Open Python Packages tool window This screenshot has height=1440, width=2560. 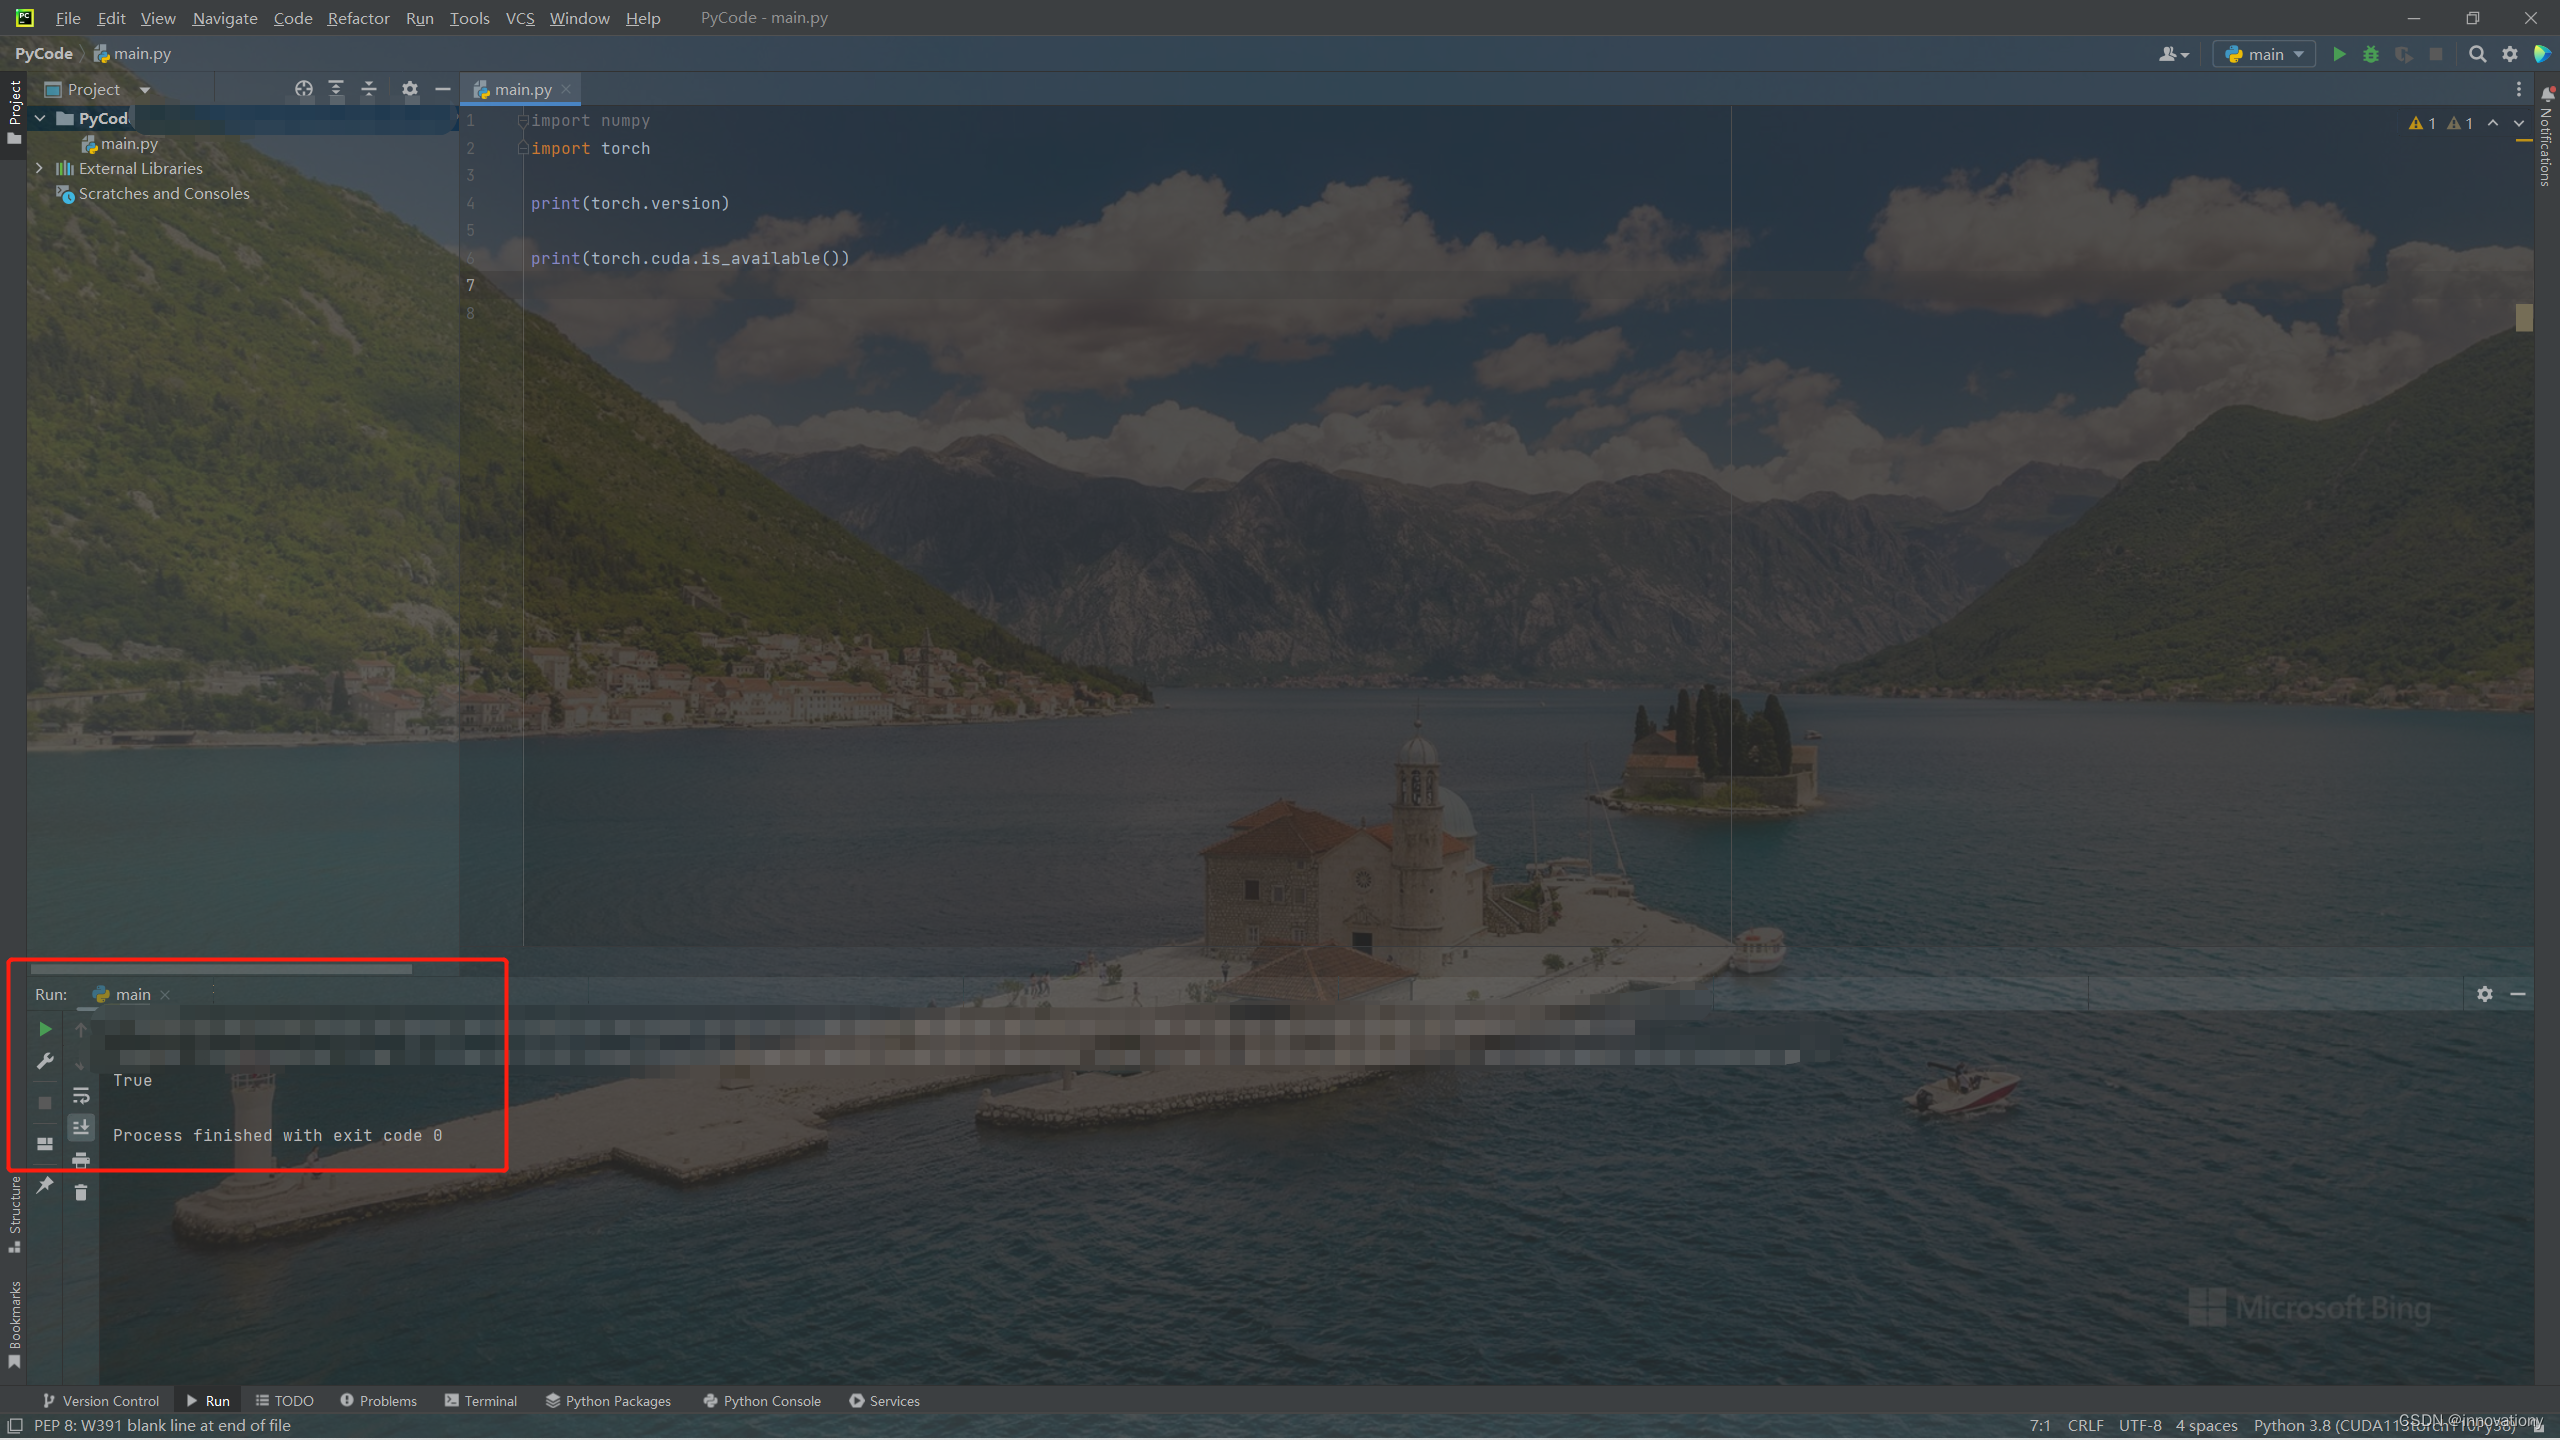[608, 1401]
